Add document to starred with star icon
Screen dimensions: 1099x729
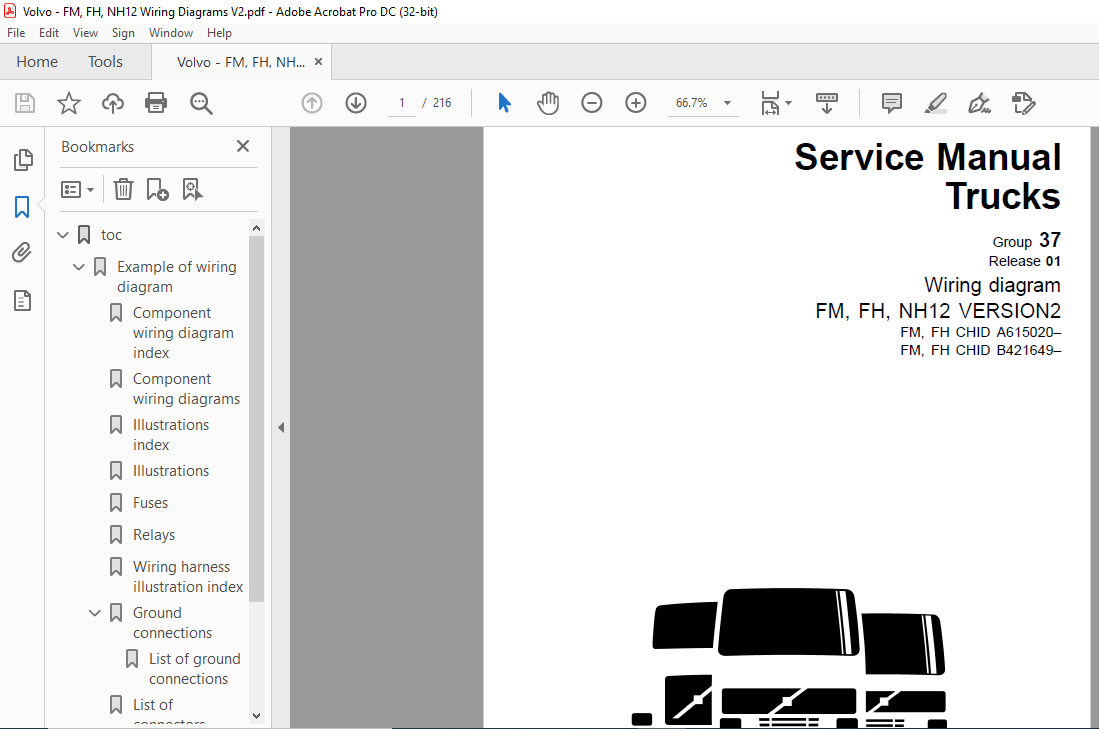click(x=68, y=103)
